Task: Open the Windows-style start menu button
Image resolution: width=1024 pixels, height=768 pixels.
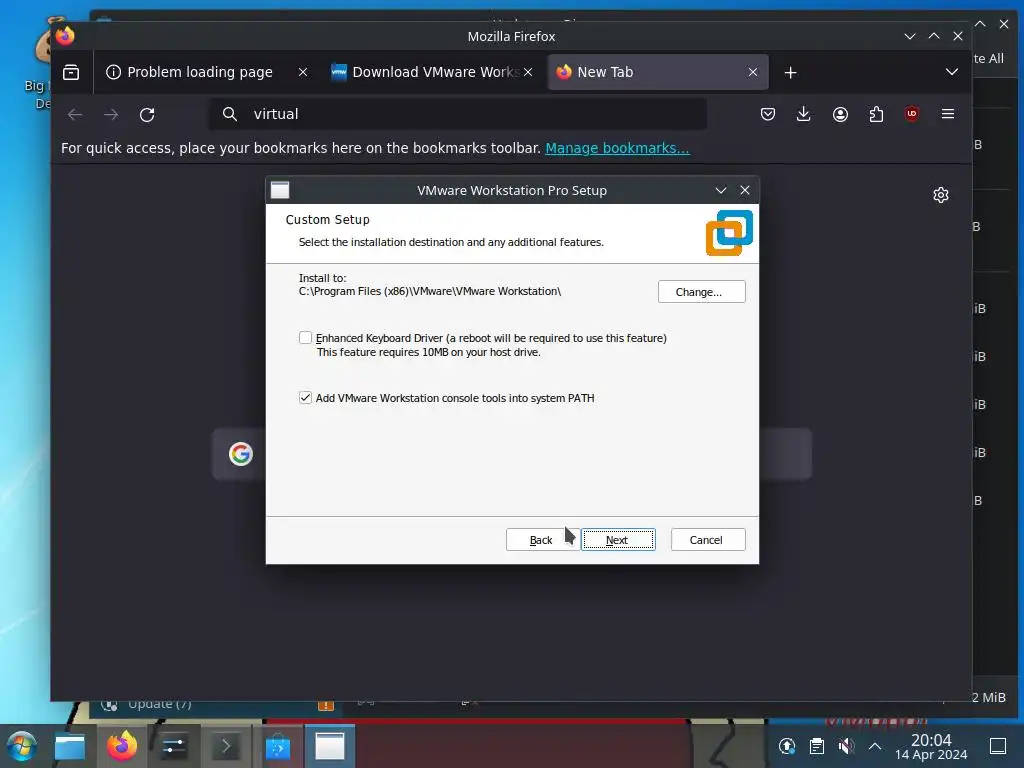Action: point(22,746)
